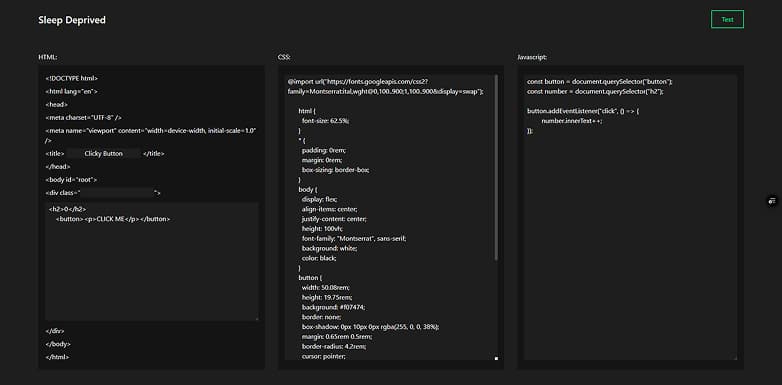Screen dimensions: 782x385
Task: Grab the Javascript textarea resize handle
Action: click(x=735, y=358)
